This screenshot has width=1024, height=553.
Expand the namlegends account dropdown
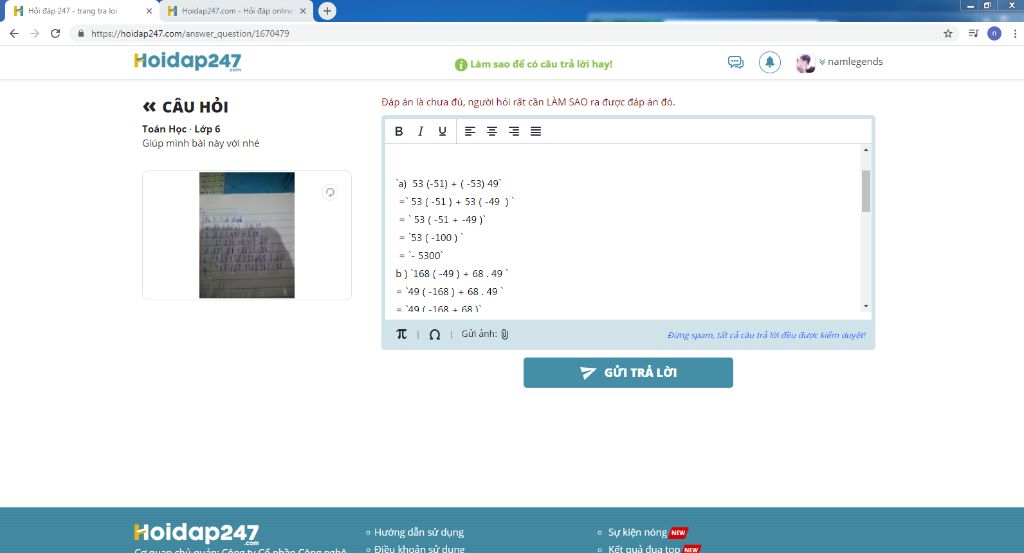click(851, 61)
